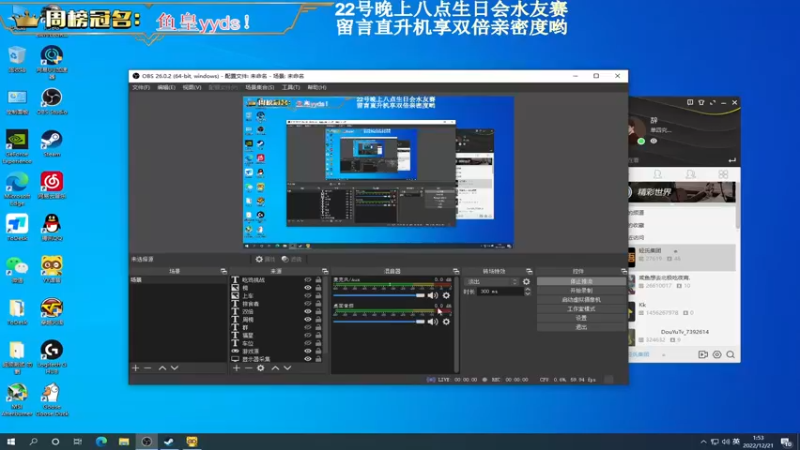Open 文件(F) menu in OBS

pyautogui.click(x=141, y=88)
